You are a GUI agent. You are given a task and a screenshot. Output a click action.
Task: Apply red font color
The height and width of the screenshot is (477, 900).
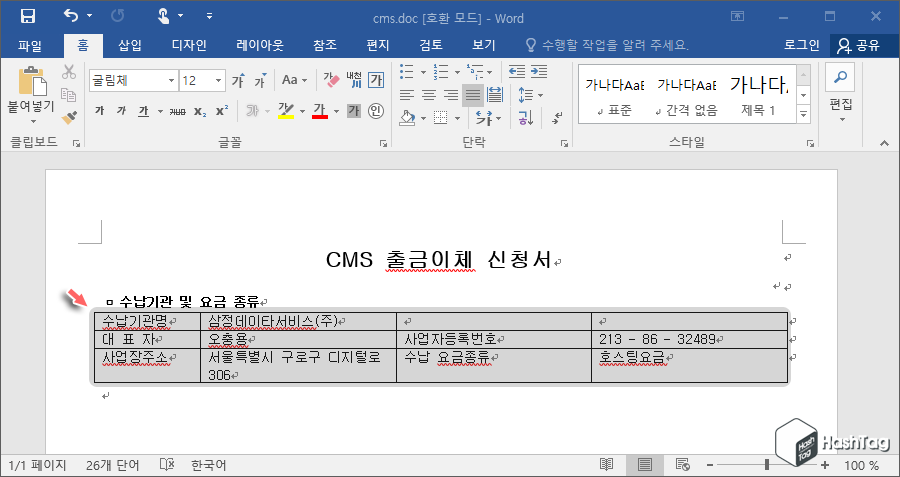pos(320,111)
